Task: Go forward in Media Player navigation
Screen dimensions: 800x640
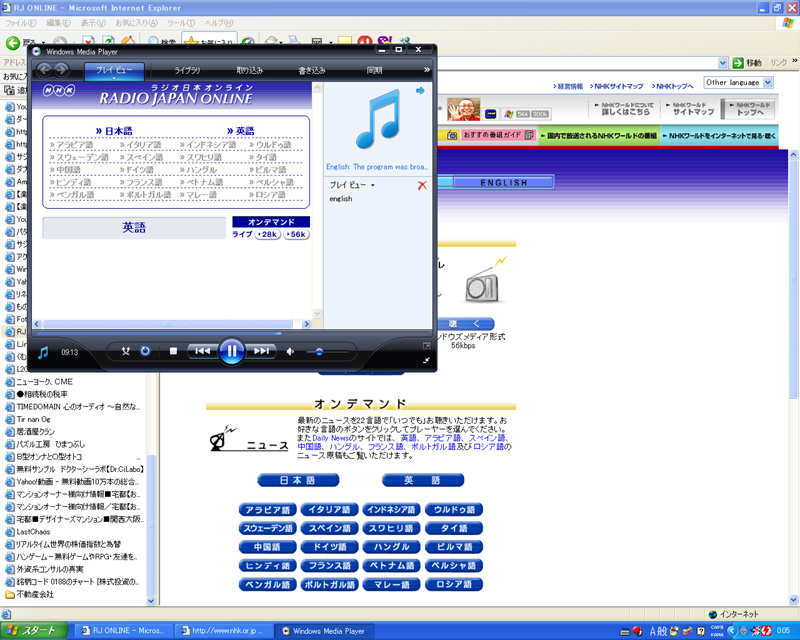Action: coord(62,69)
